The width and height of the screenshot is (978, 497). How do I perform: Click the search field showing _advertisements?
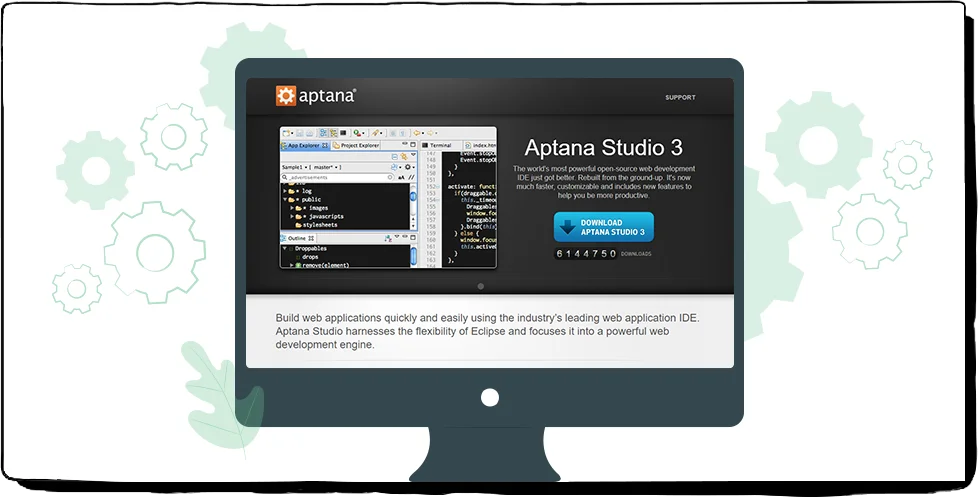[337, 178]
